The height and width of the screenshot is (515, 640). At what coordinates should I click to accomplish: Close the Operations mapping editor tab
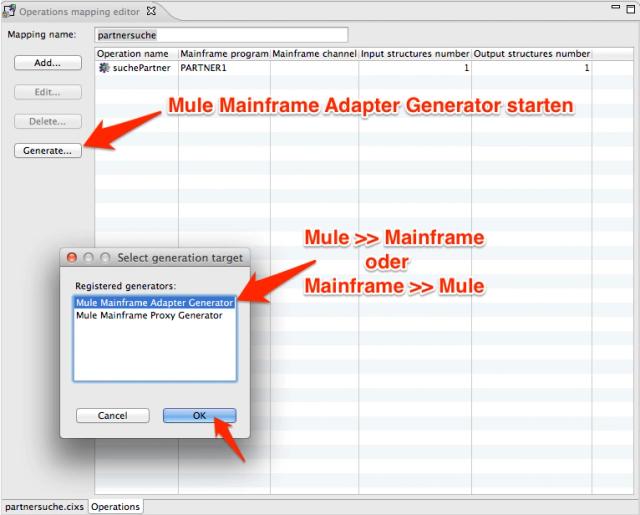pos(152,11)
